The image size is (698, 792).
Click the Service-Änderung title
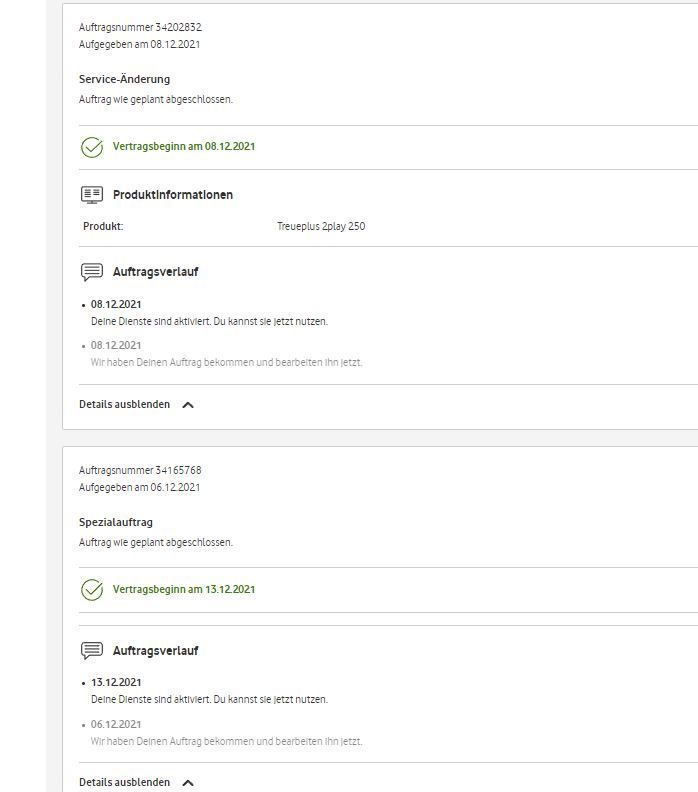tap(124, 79)
